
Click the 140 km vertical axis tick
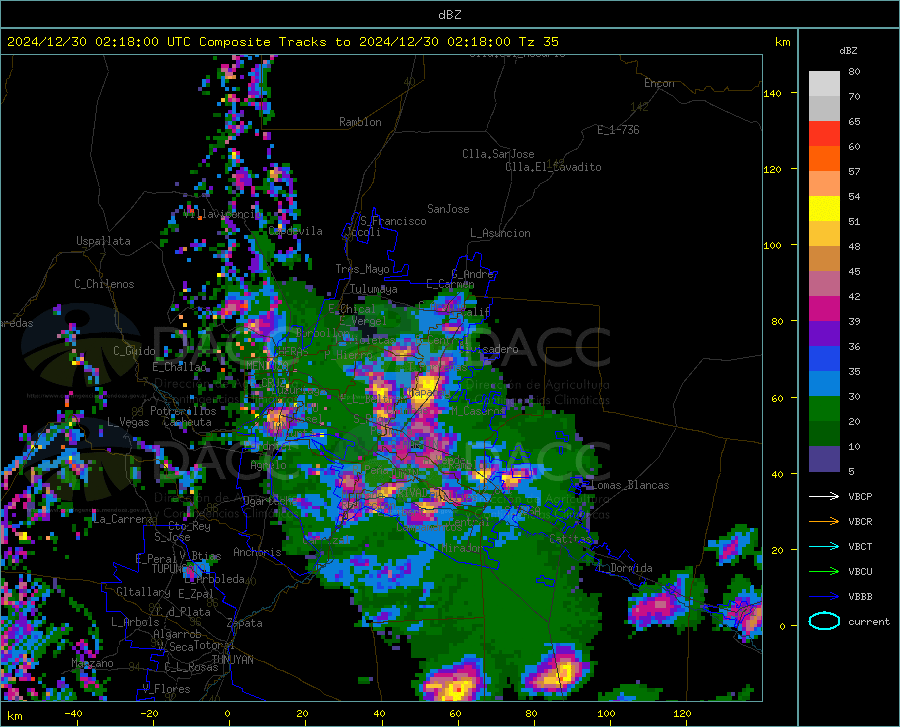[772, 93]
